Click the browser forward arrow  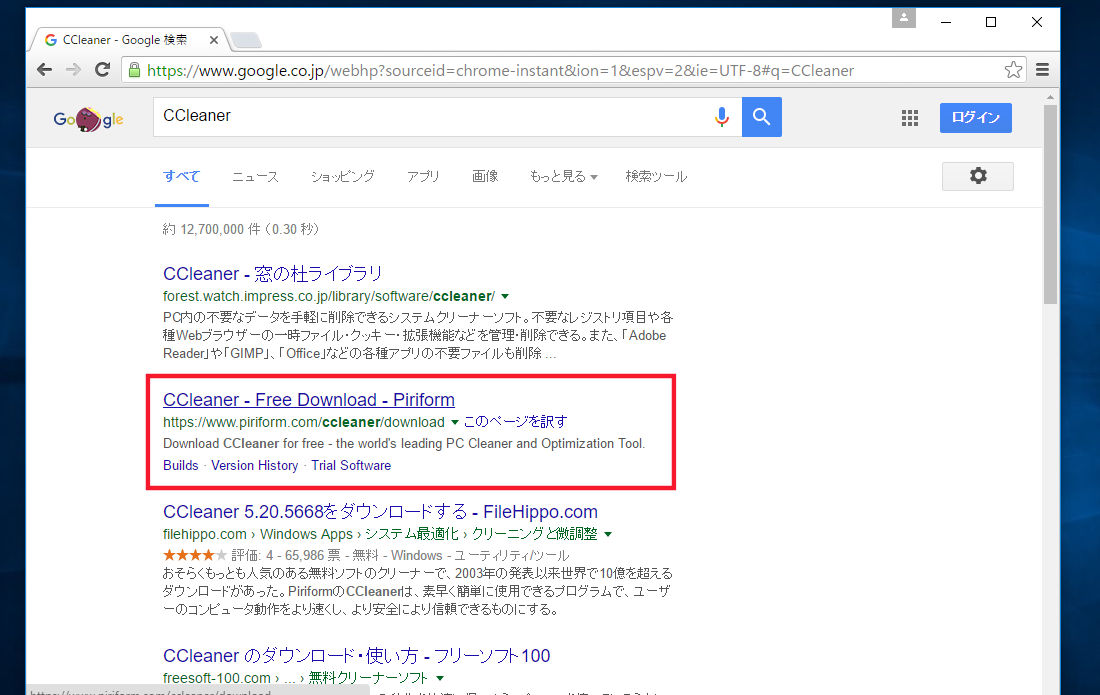coord(73,69)
